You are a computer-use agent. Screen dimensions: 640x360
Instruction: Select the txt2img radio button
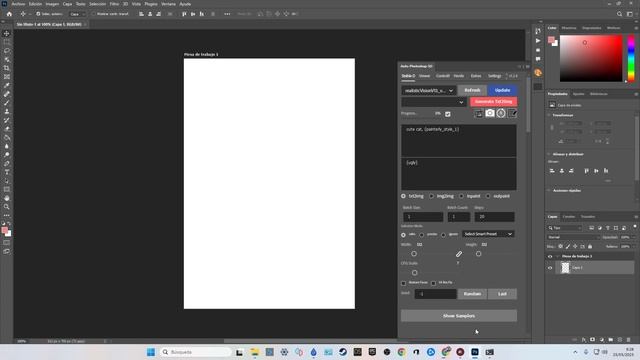point(403,196)
